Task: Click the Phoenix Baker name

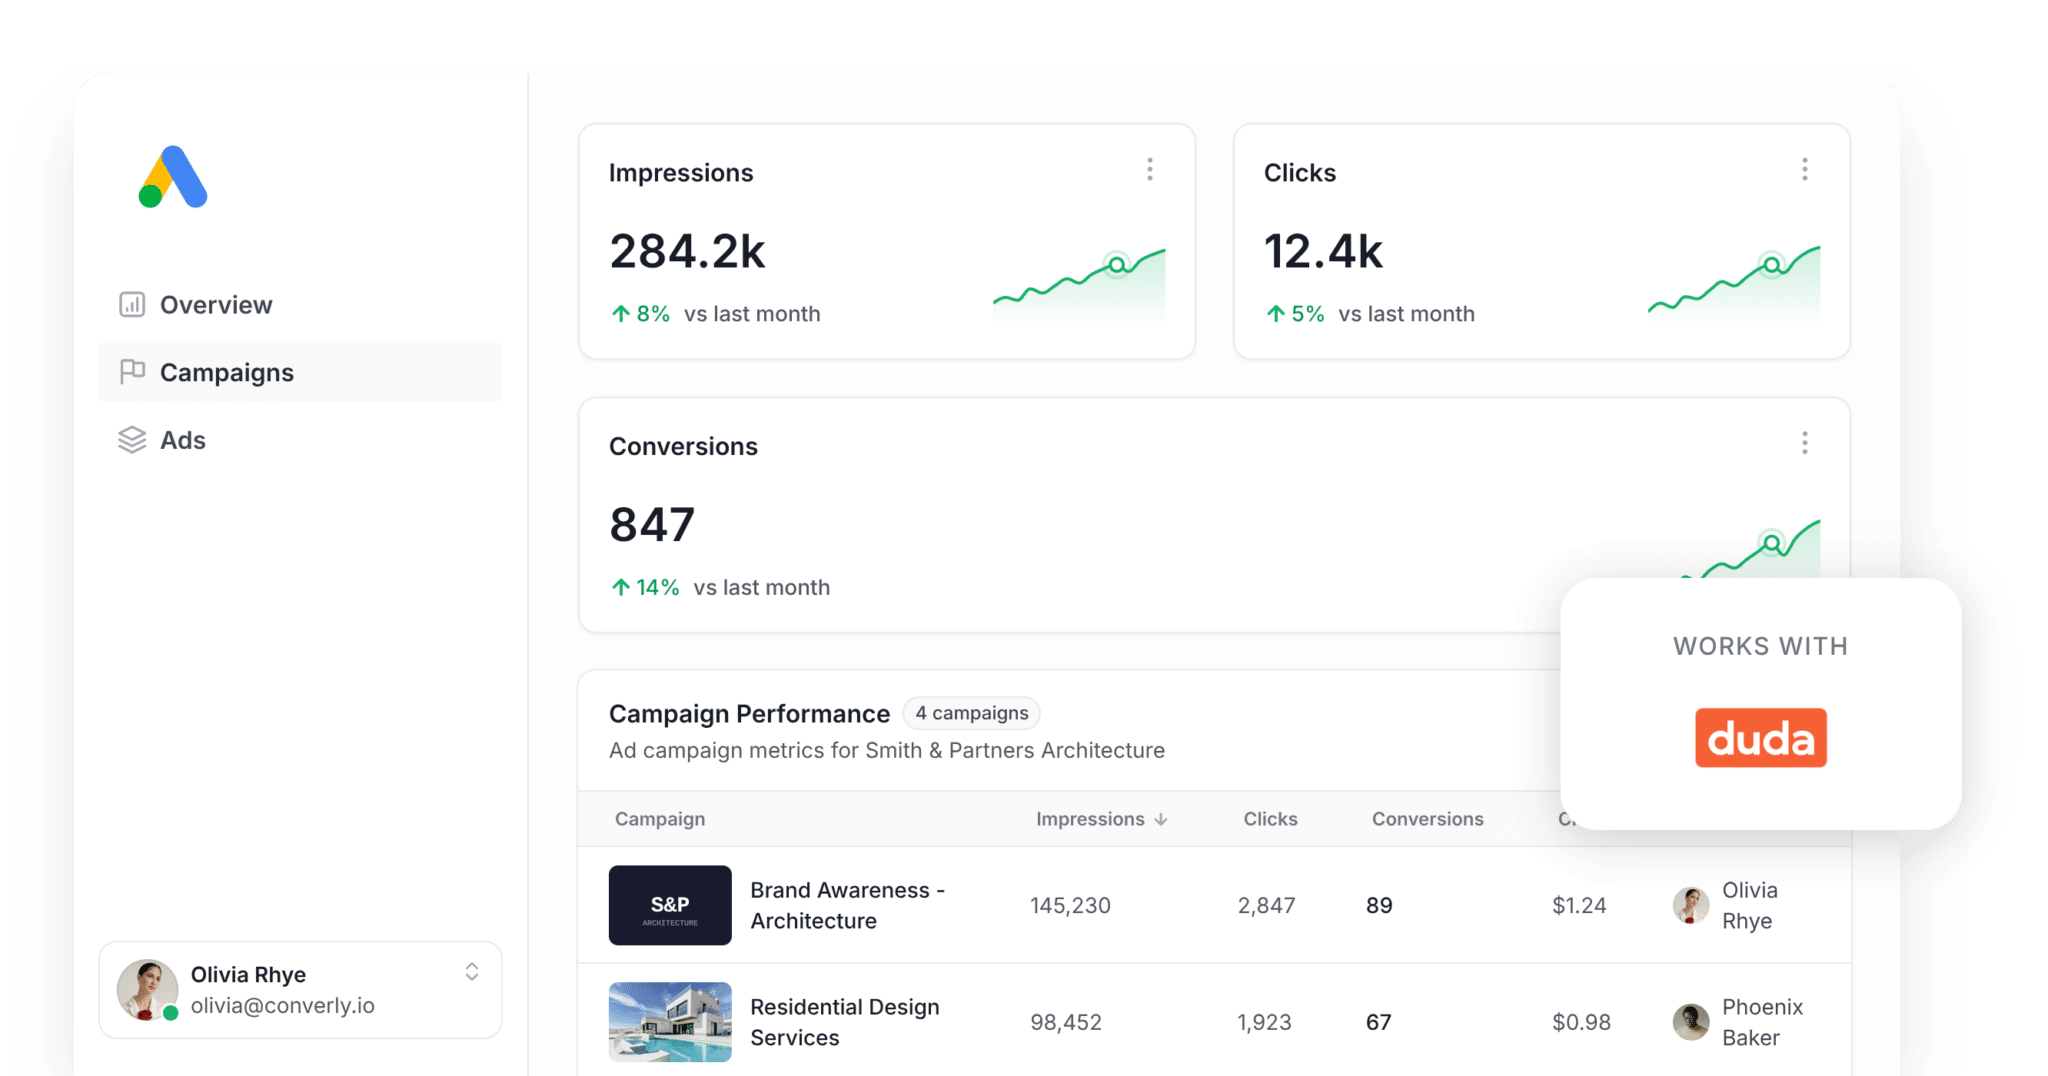Action: [x=1762, y=1022]
